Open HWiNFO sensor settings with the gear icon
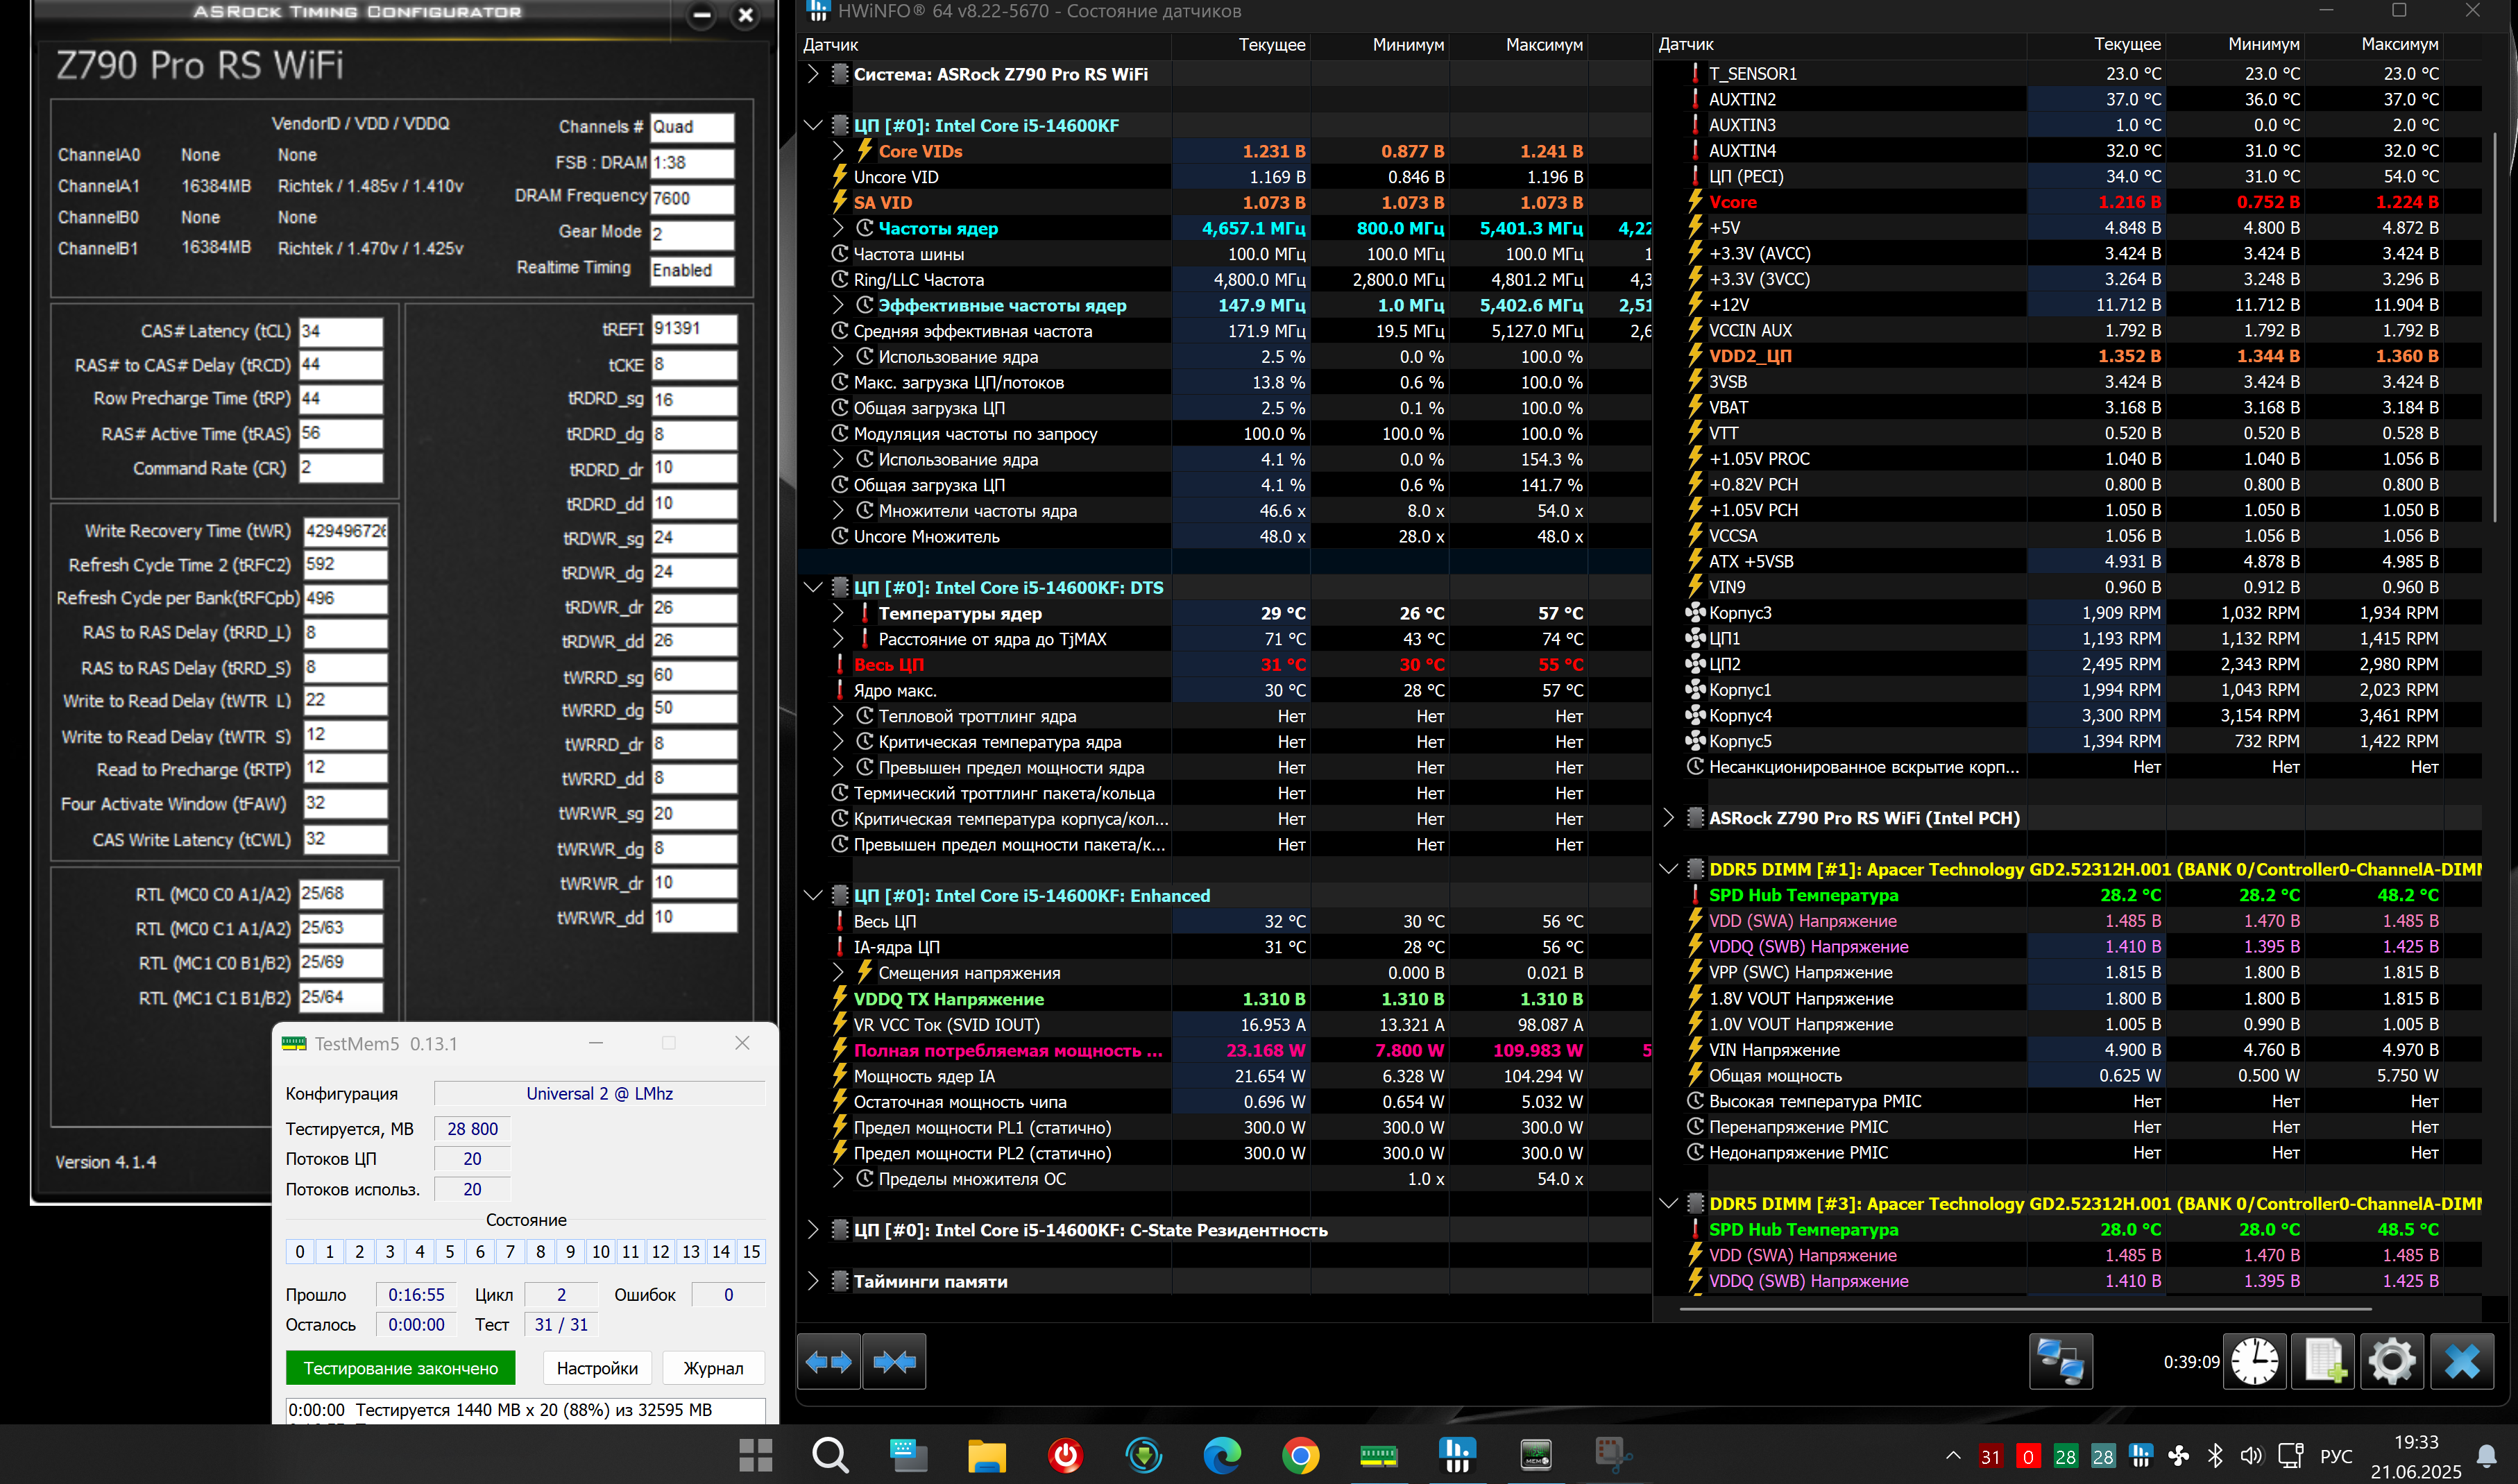2518x1484 pixels. [2392, 1361]
